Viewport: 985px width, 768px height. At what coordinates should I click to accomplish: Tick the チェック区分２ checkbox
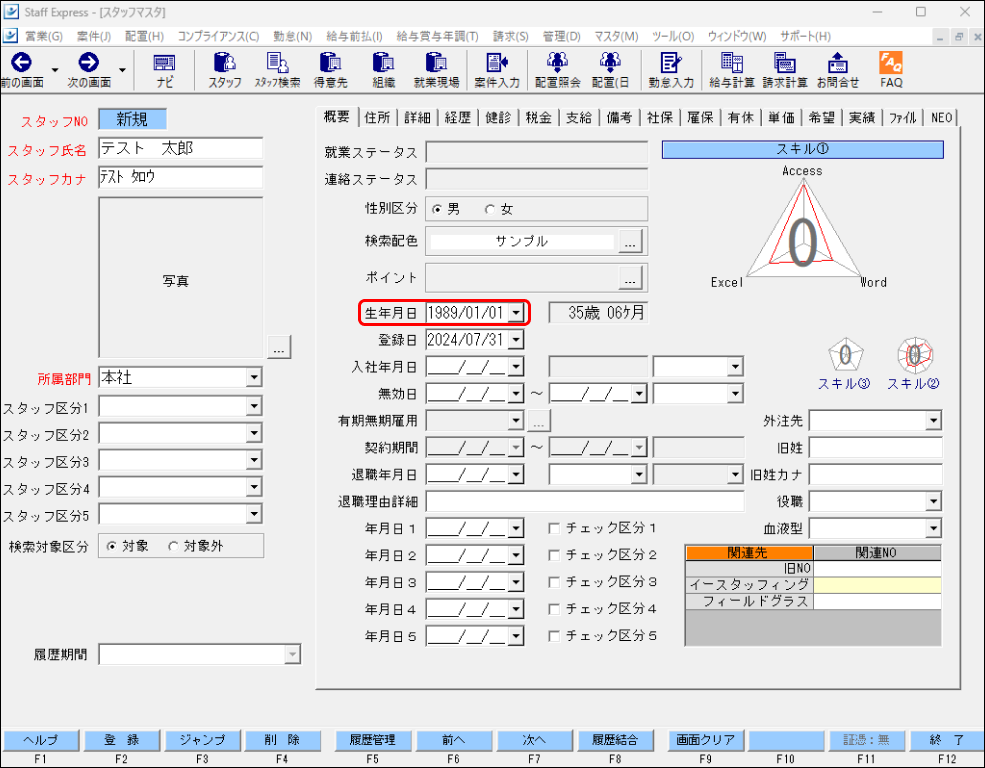click(x=554, y=555)
